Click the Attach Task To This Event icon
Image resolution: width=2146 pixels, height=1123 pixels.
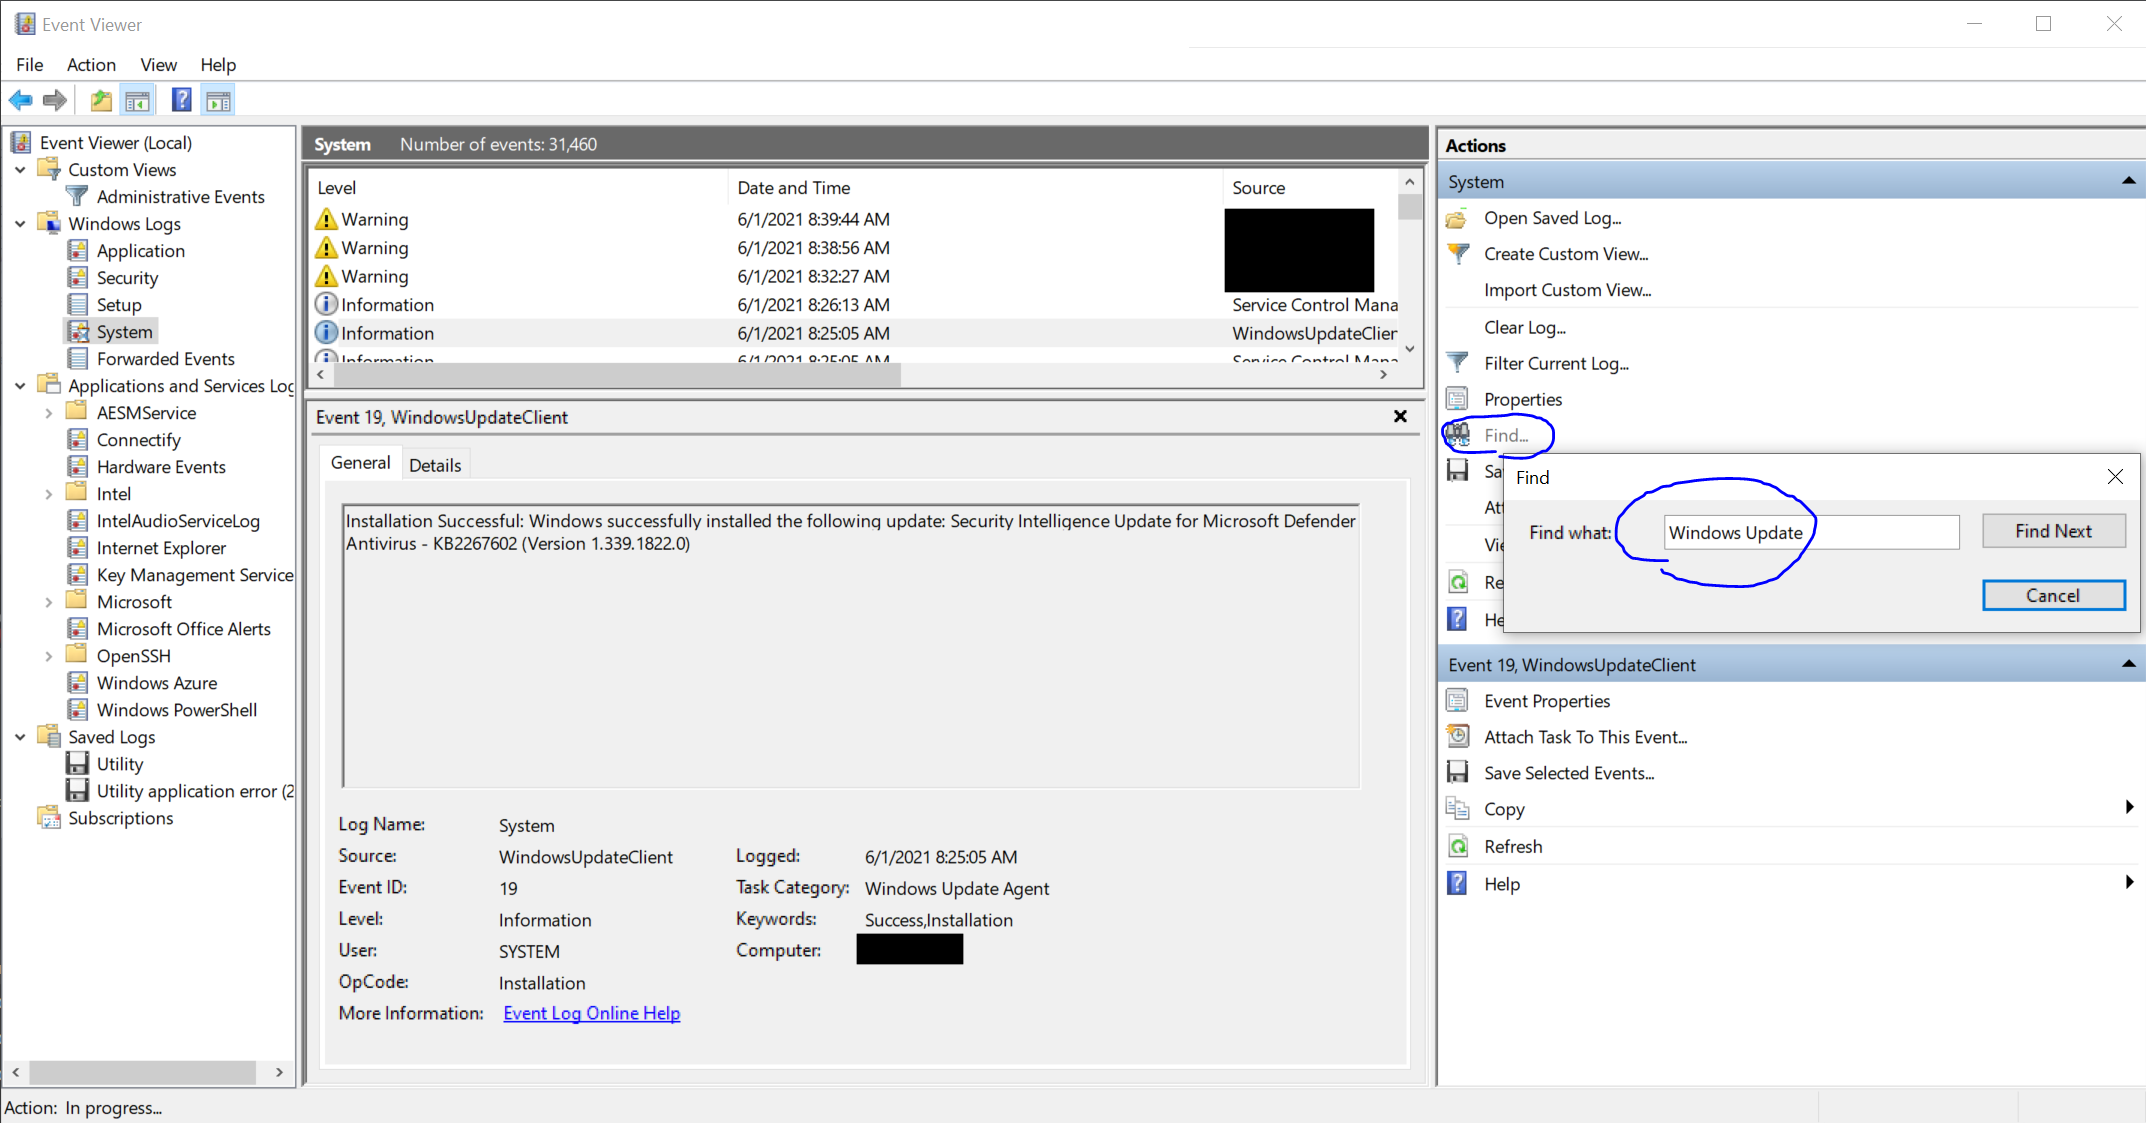coord(1459,735)
